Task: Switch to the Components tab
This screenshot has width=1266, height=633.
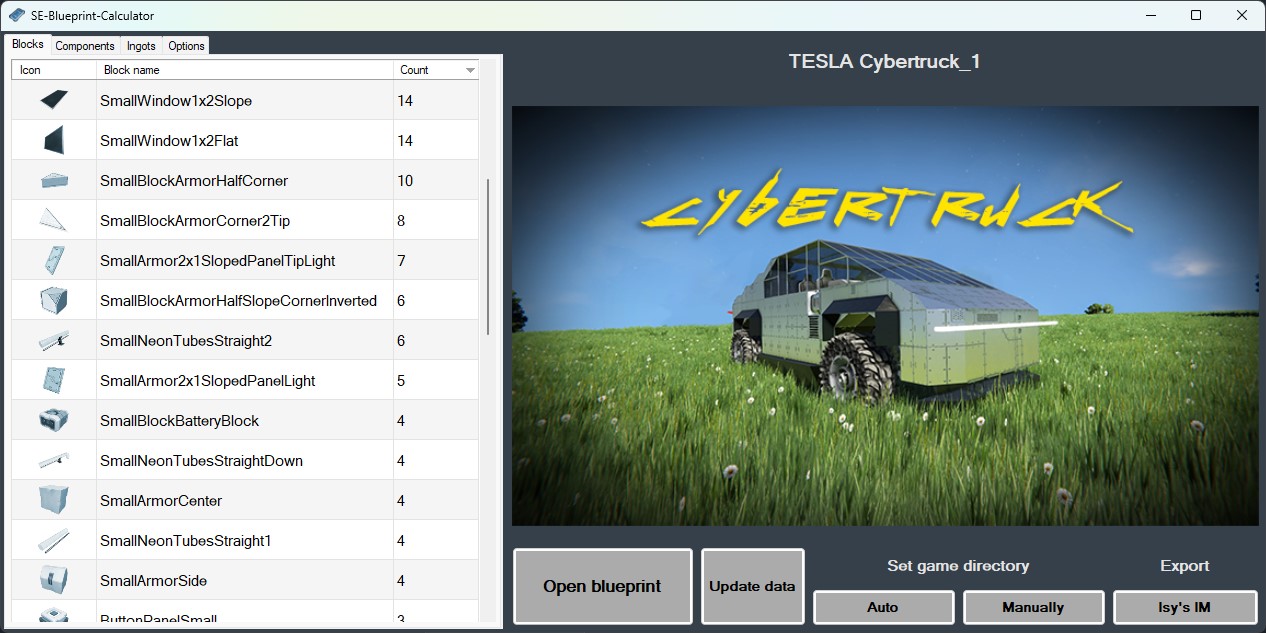Action: coord(85,46)
